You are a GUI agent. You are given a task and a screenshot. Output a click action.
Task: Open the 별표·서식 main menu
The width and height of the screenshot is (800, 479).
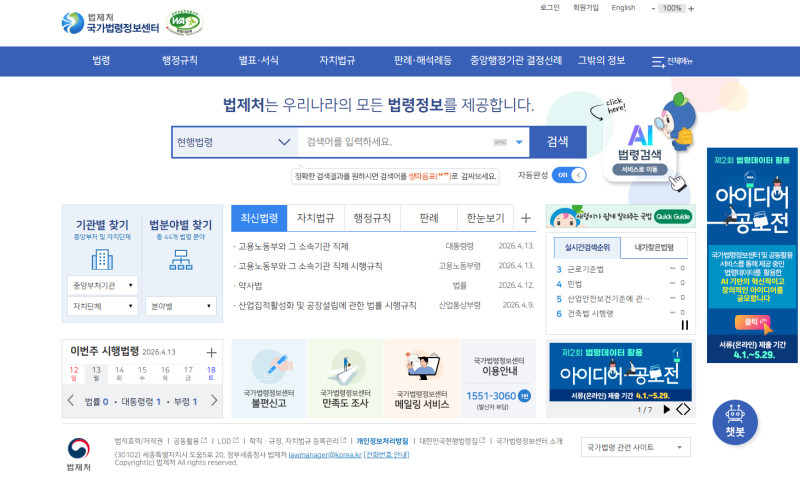[258, 61]
